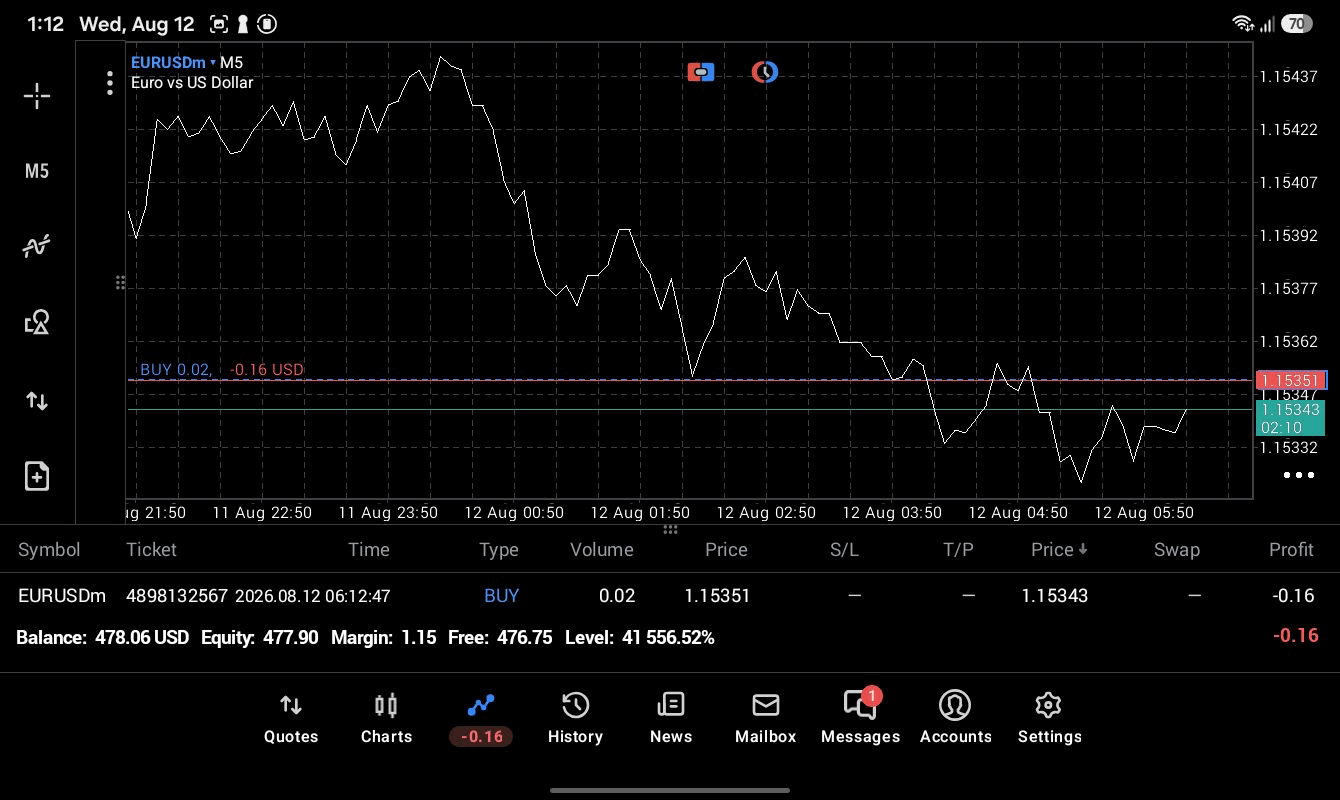Sort by Swap column header
The width and height of the screenshot is (1340, 800).
click(x=1177, y=549)
